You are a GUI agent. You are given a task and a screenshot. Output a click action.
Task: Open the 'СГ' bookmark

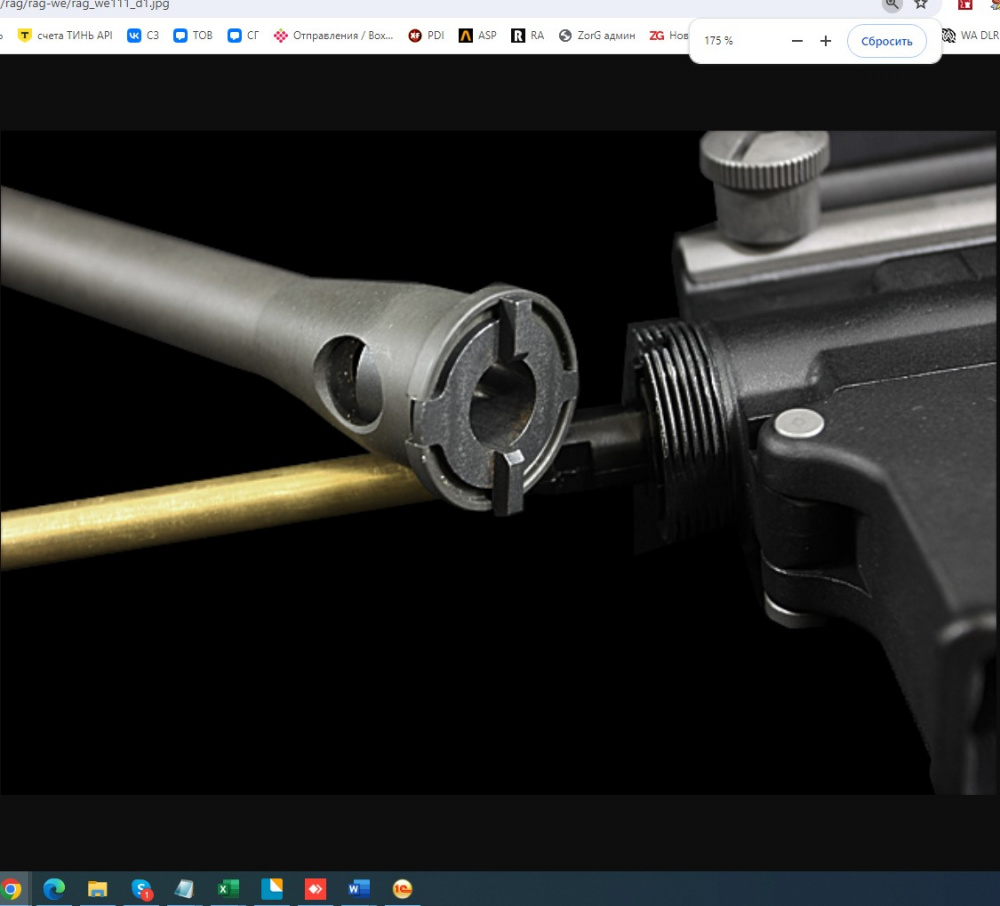click(243, 35)
